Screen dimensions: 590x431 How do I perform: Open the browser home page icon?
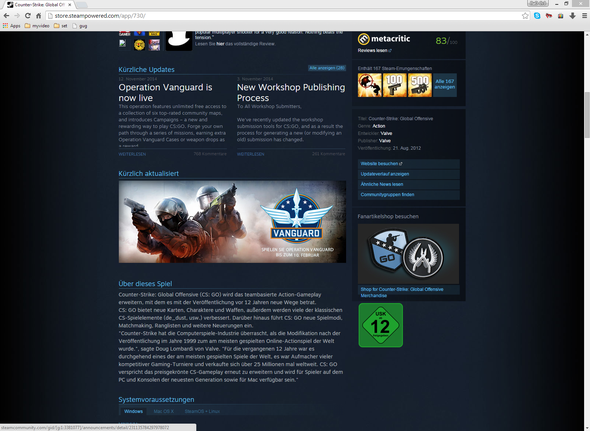[38, 16]
